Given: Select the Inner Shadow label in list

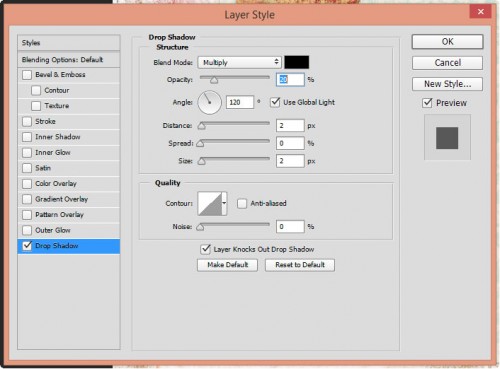Looking at the screenshot, I should pos(58,137).
